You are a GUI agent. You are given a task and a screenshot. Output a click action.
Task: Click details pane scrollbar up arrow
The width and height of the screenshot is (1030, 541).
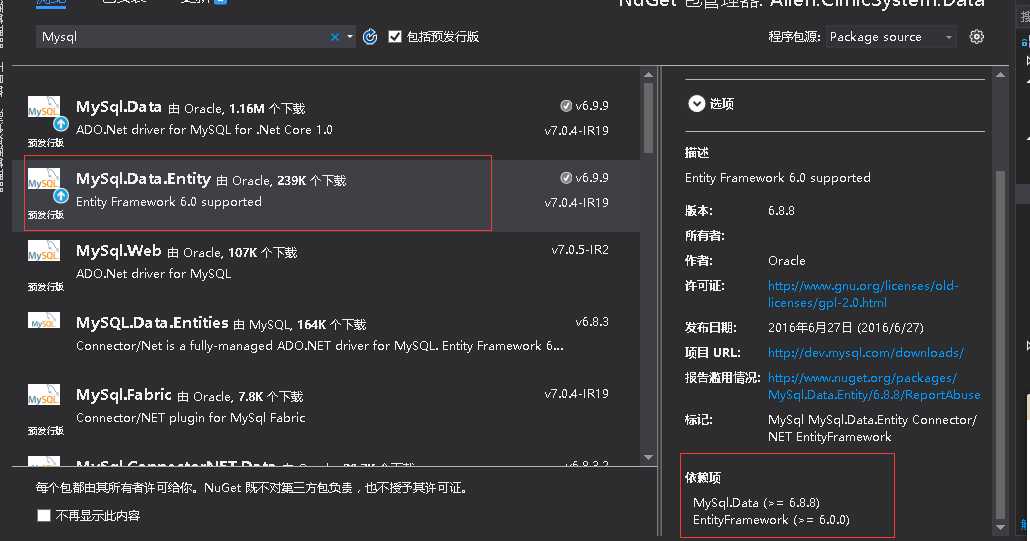(1000, 75)
